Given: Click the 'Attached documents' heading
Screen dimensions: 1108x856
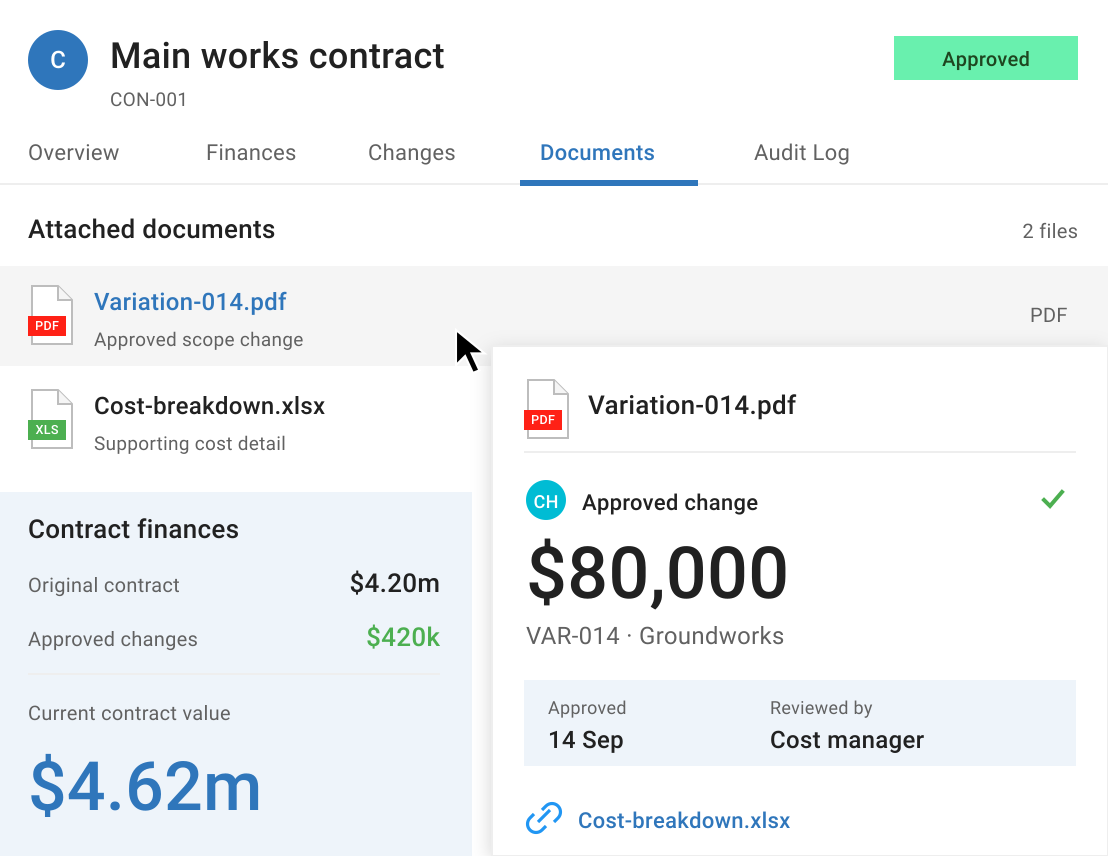Looking at the screenshot, I should click(151, 230).
